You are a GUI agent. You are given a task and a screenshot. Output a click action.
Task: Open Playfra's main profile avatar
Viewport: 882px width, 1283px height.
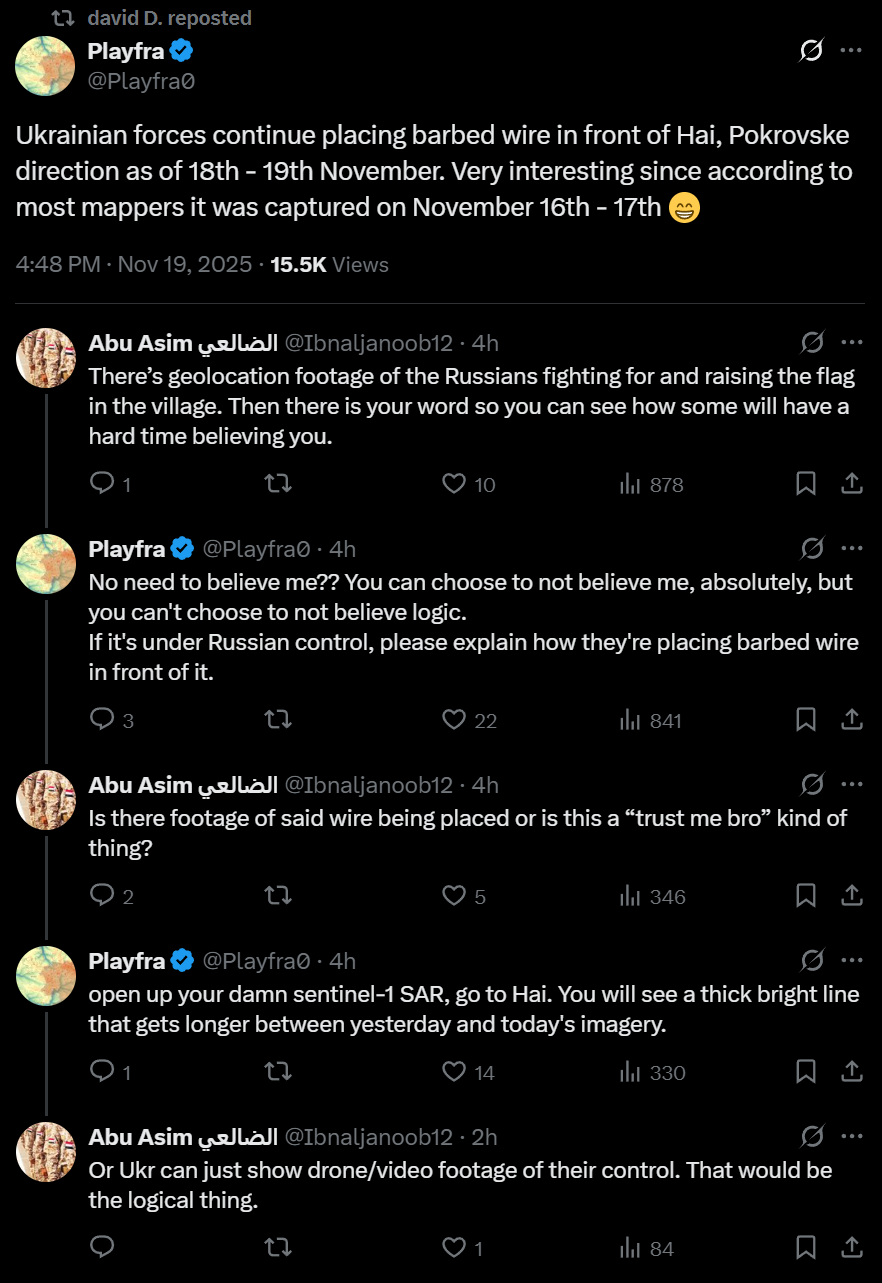[45, 66]
